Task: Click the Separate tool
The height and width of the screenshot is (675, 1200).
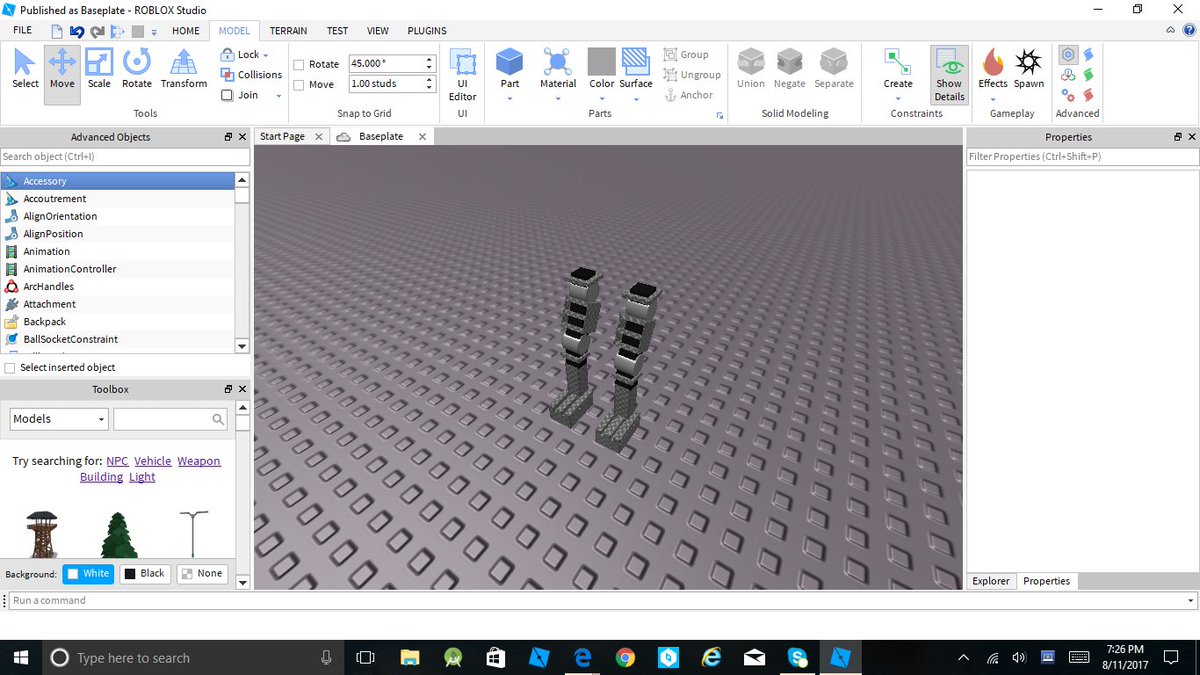Action: [x=833, y=69]
